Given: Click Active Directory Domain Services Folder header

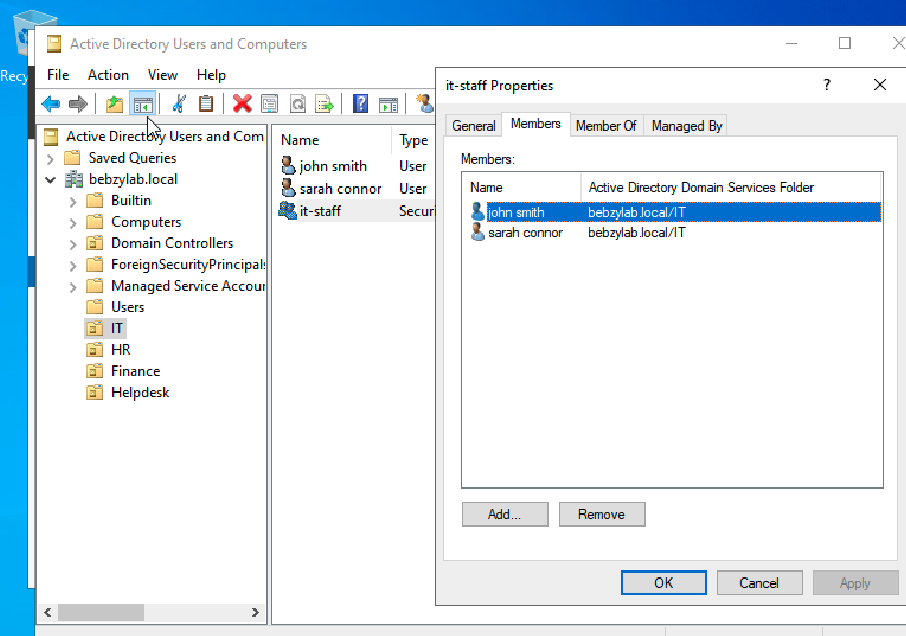Looking at the screenshot, I should click(730, 187).
